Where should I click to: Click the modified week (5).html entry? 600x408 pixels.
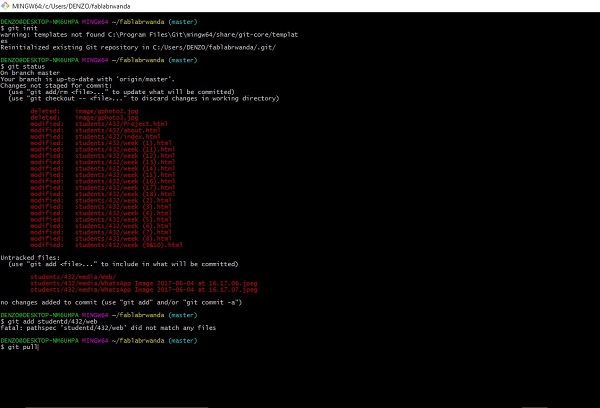coord(101,220)
